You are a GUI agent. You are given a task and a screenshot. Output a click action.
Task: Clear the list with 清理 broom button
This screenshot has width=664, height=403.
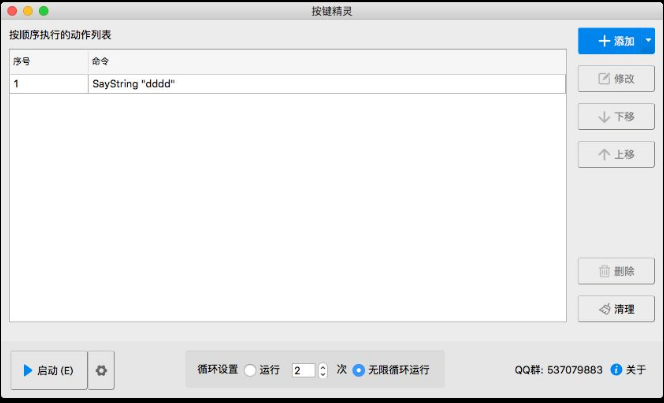click(616, 308)
